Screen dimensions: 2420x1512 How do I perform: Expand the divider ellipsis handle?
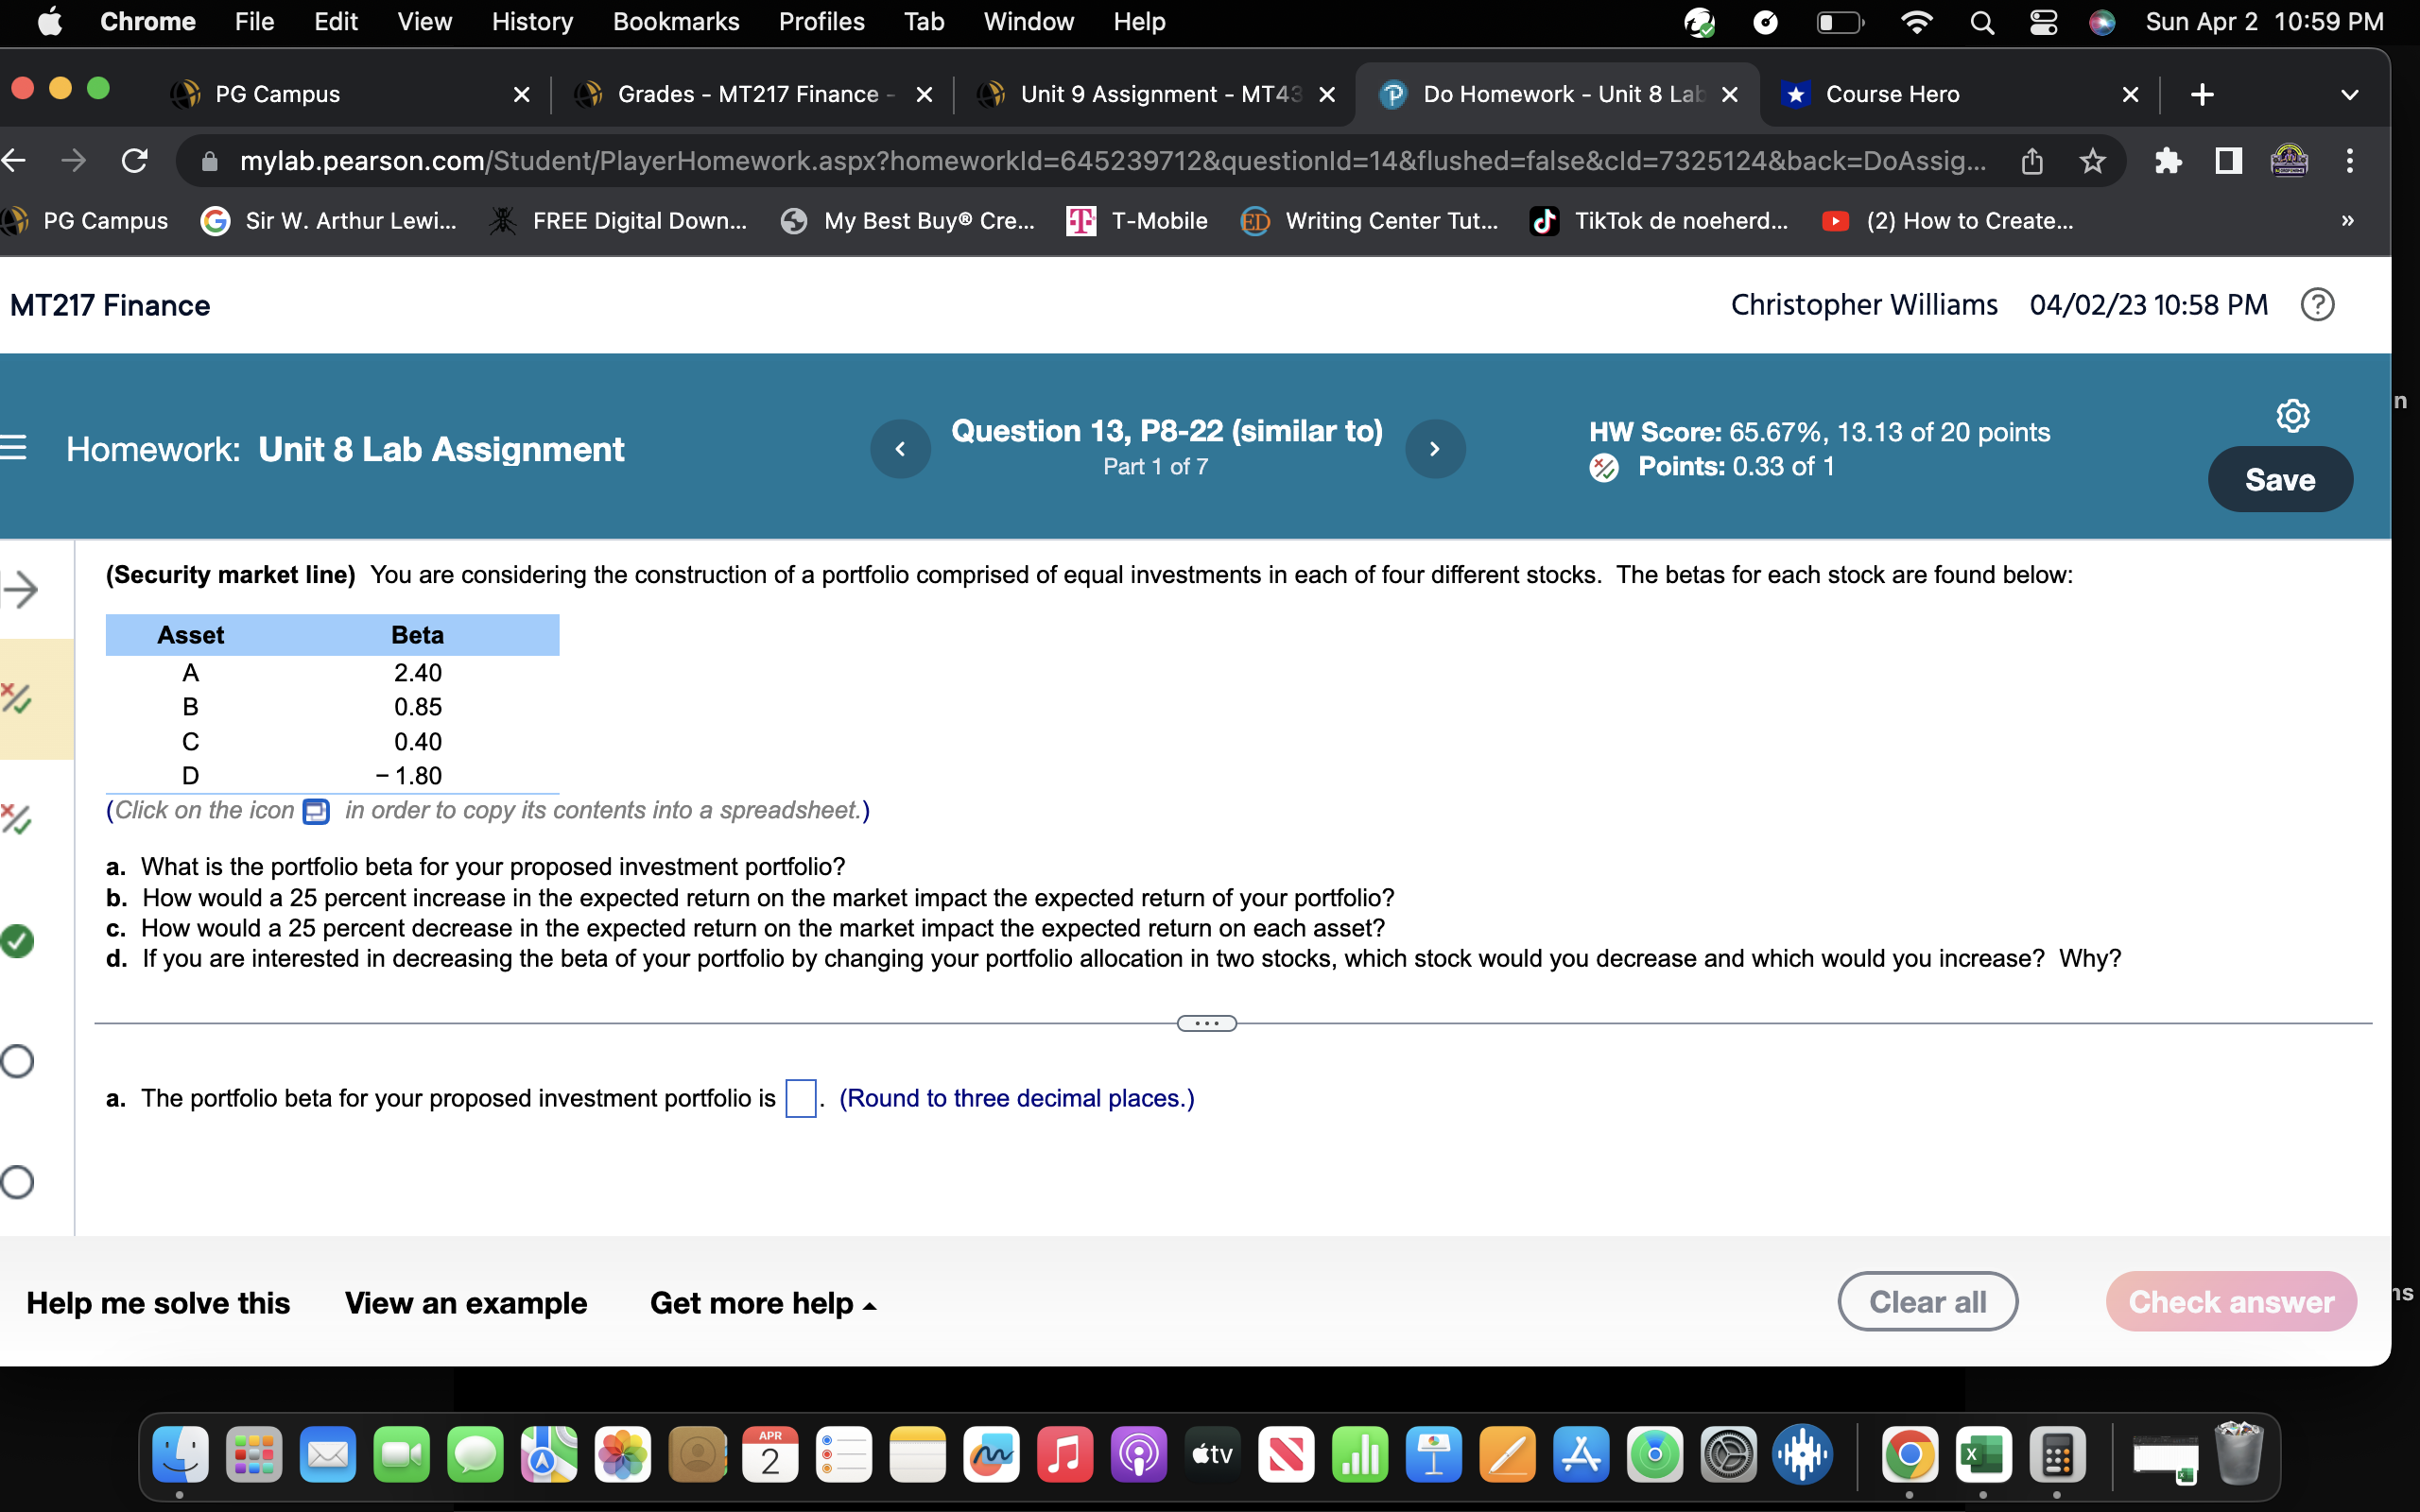pos(1206,1023)
